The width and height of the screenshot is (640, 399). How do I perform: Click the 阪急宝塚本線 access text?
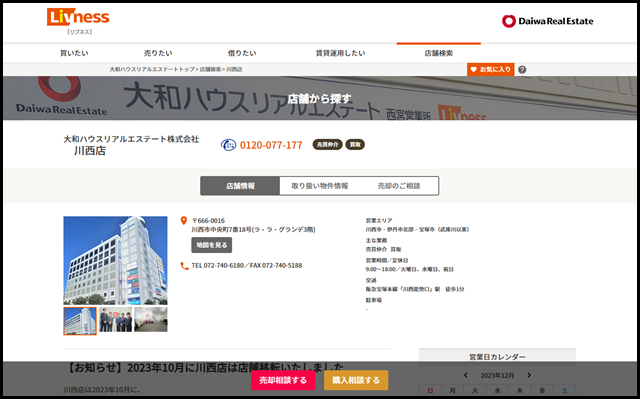coord(415,289)
